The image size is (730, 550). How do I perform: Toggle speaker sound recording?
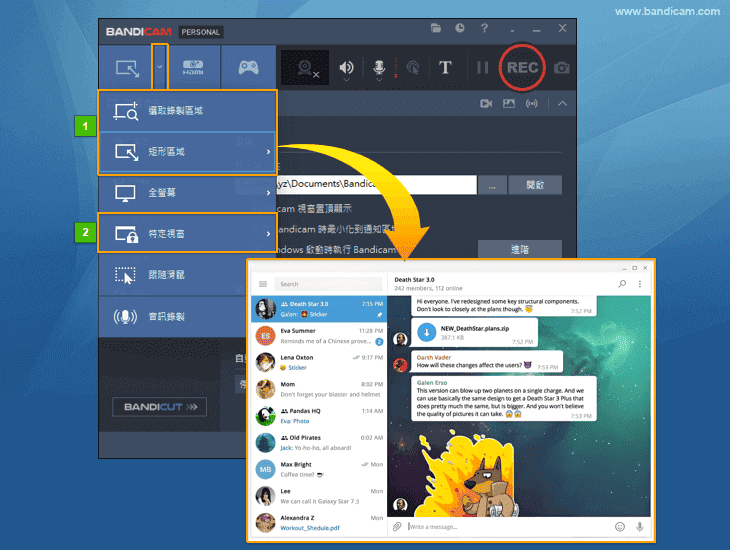point(346,68)
